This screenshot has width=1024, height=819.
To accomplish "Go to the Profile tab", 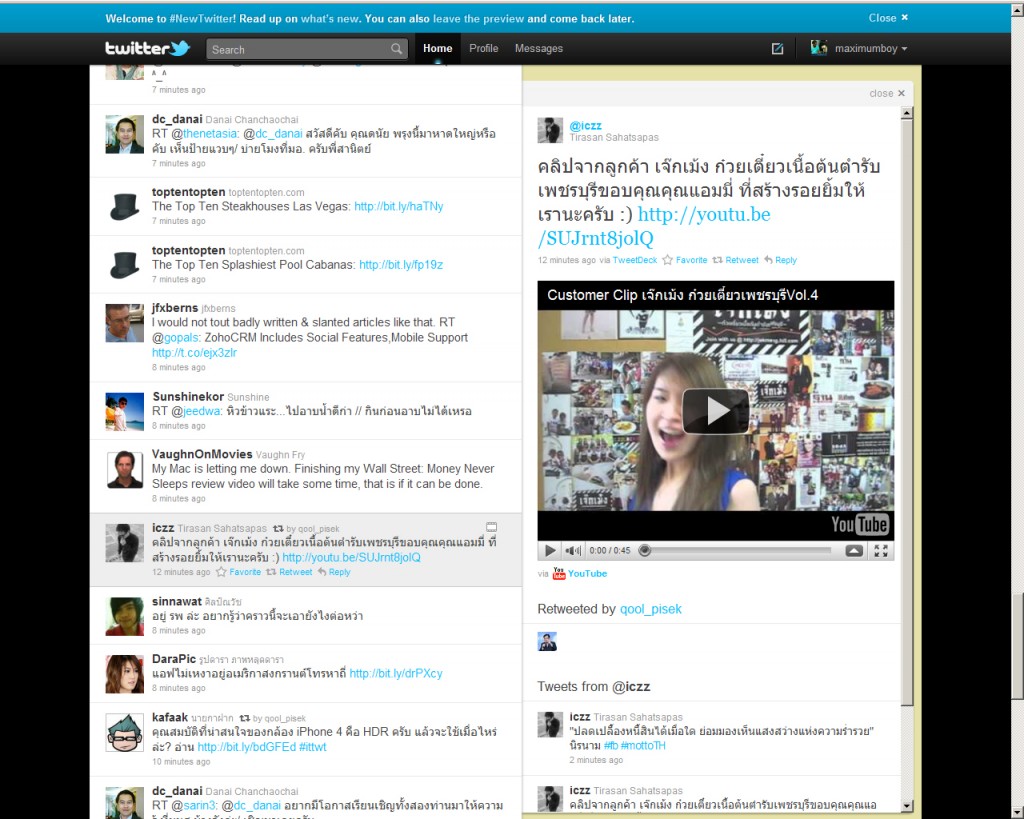I will click(x=483, y=48).
